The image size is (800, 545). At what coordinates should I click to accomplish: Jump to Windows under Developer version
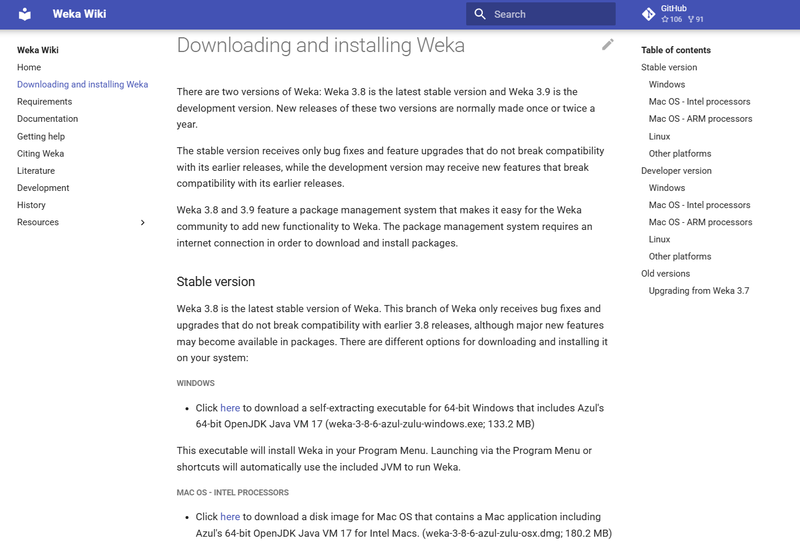pyautogui.click(x=667, y=188)
